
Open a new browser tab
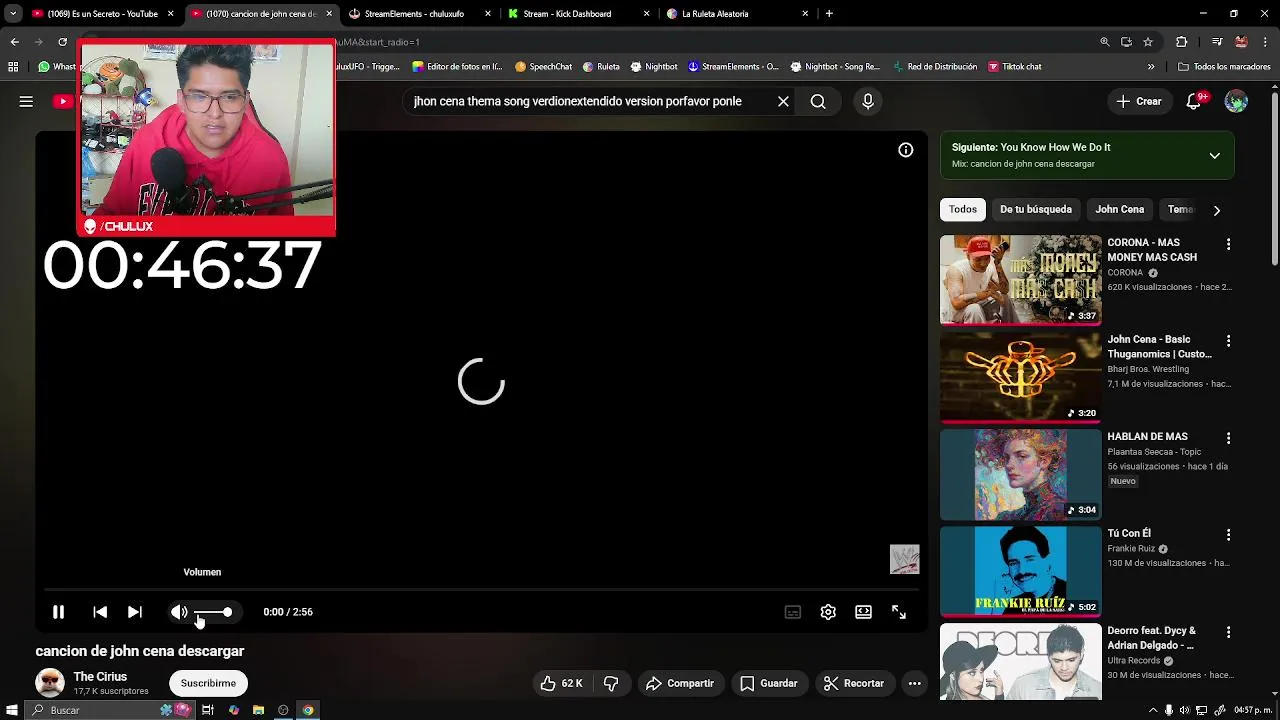click(829, 14)
